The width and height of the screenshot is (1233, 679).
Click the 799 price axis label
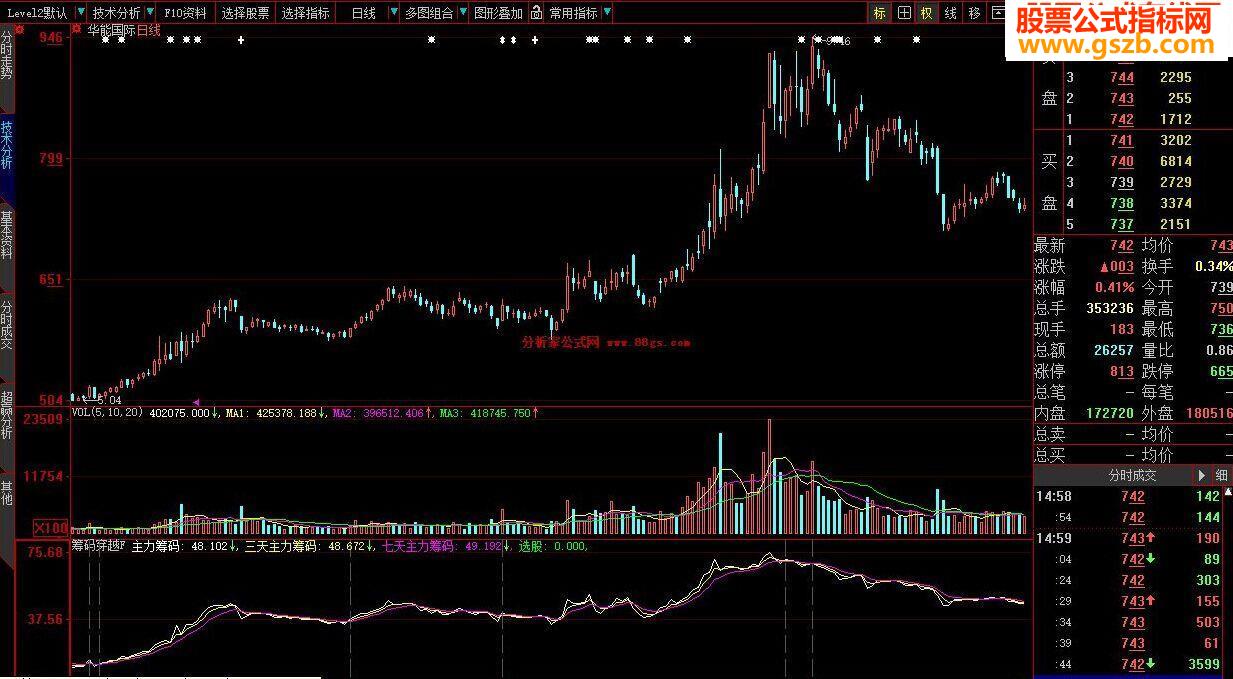pos(51,158)
